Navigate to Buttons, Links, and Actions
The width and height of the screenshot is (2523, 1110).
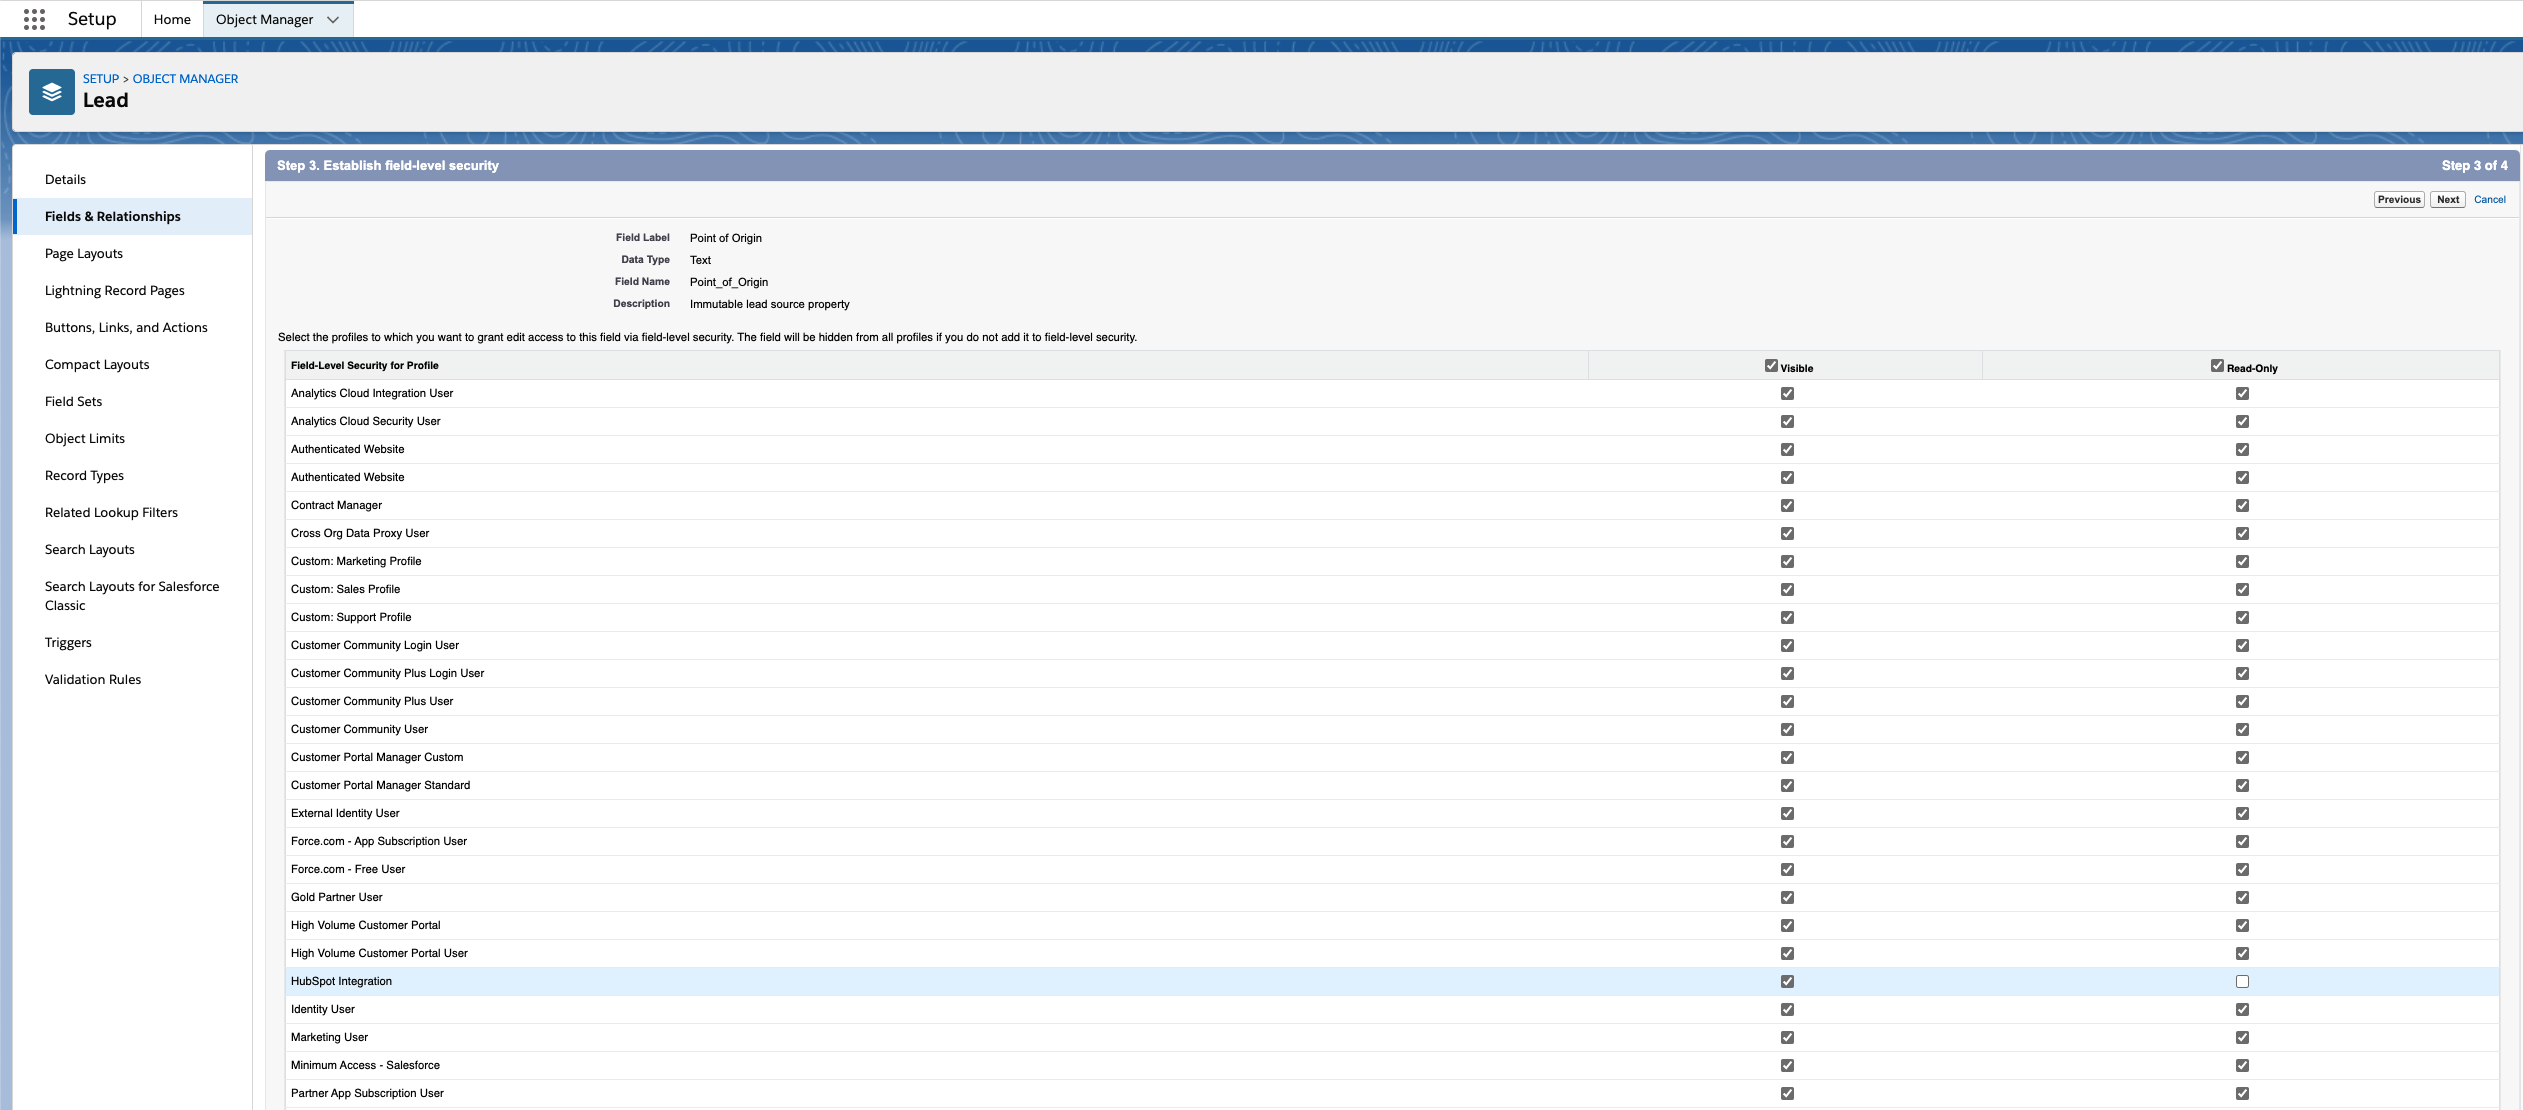[127, 327]
